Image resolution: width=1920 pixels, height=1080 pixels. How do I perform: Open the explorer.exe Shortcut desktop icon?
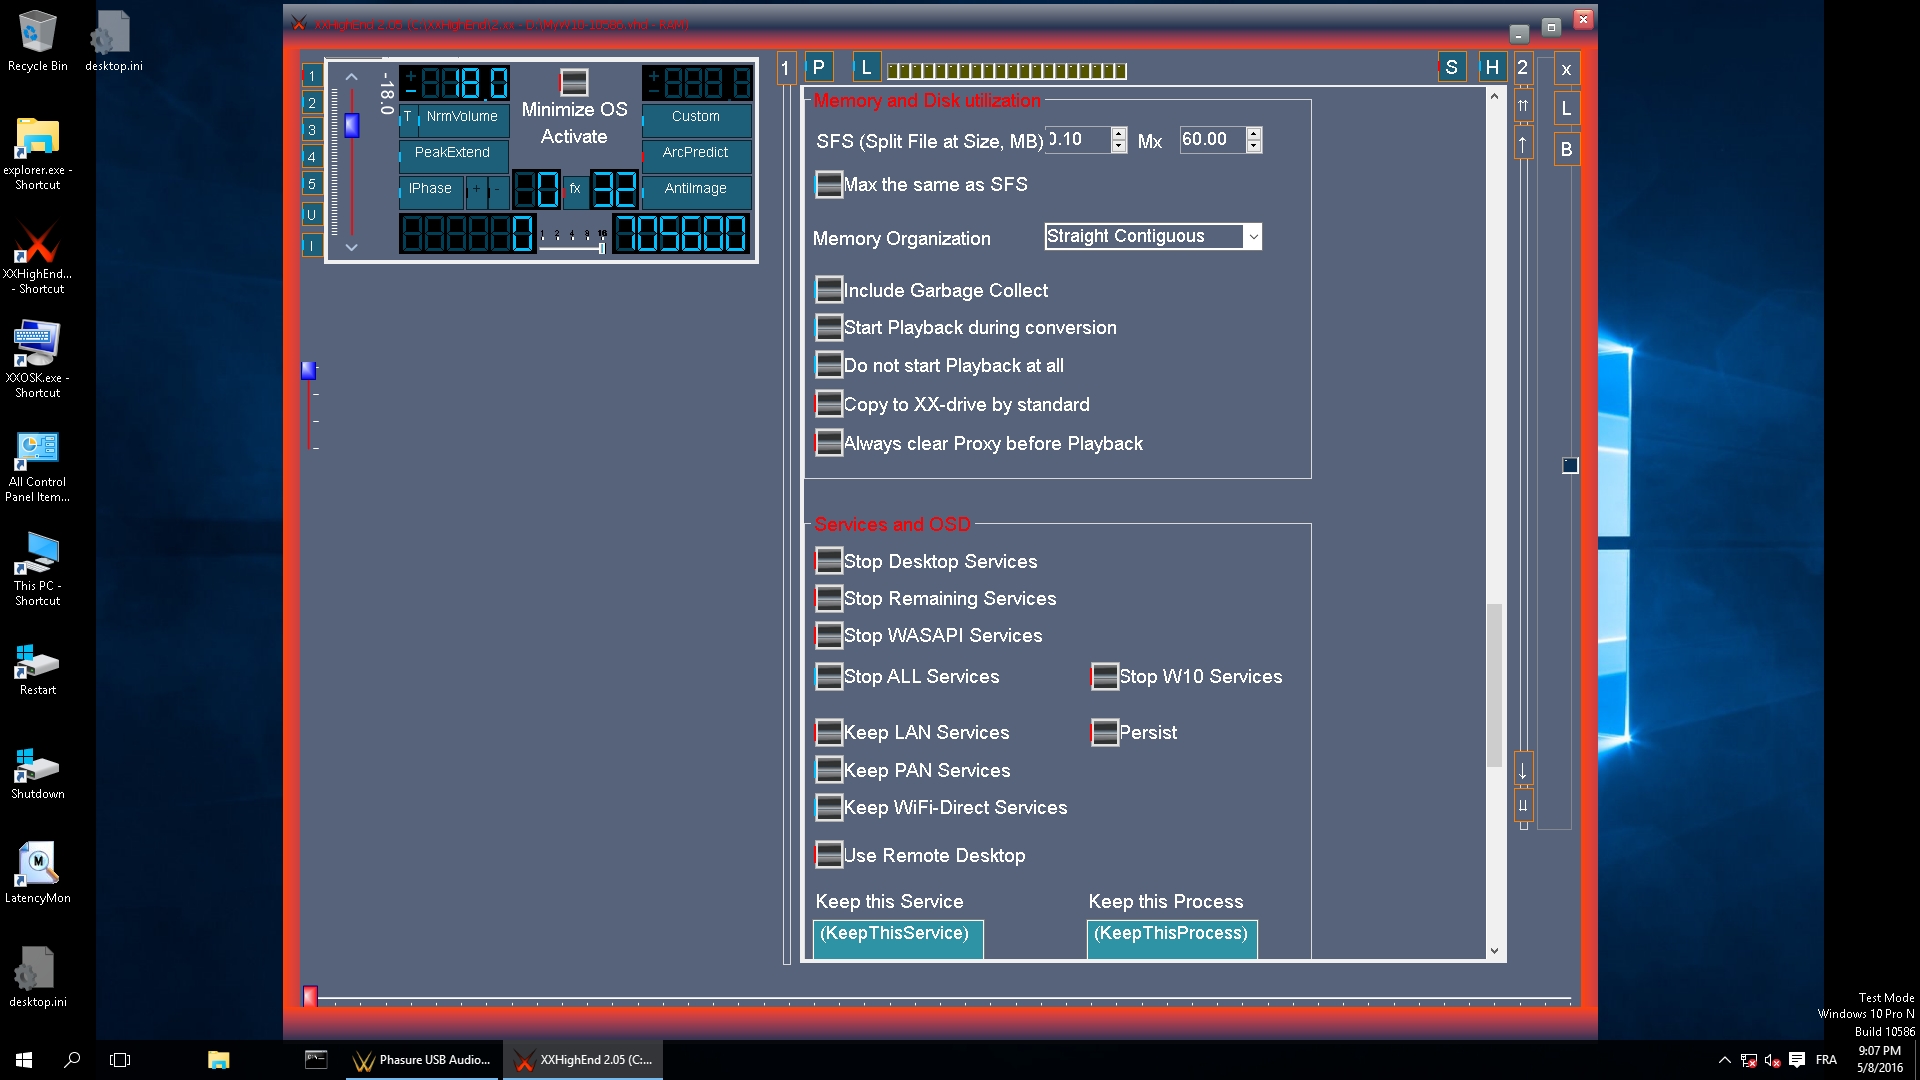tap(37, 153)
